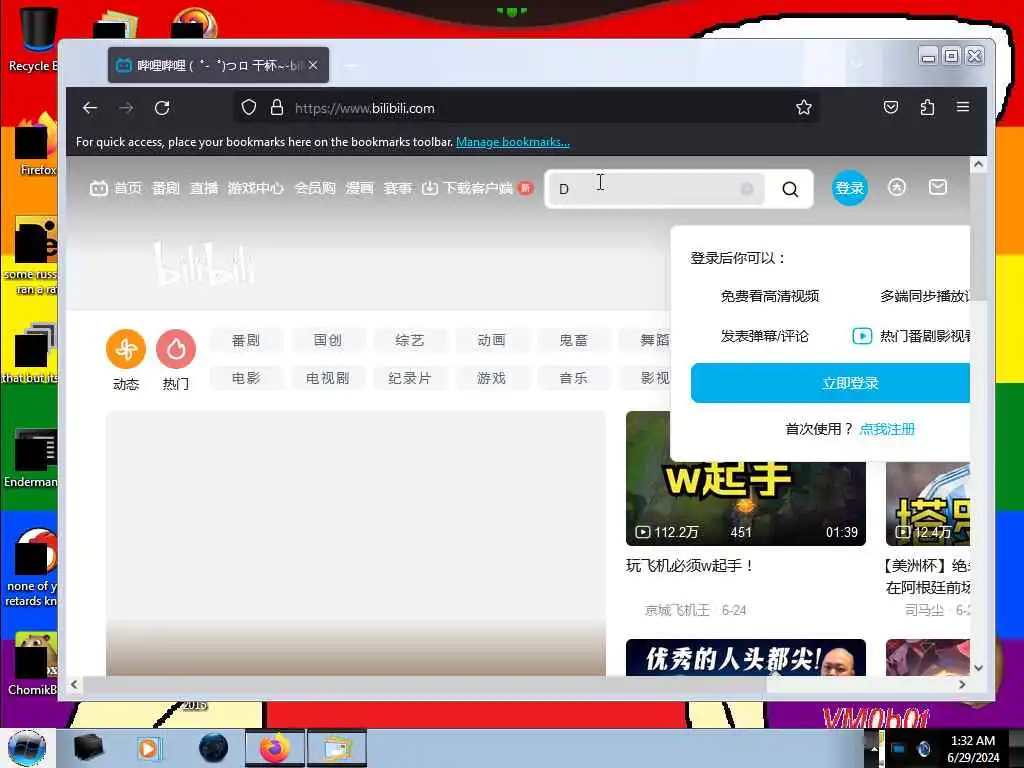The image size is (1024, 768).
Task: Open the 漫画 nav item
Action: pos(360,189)
